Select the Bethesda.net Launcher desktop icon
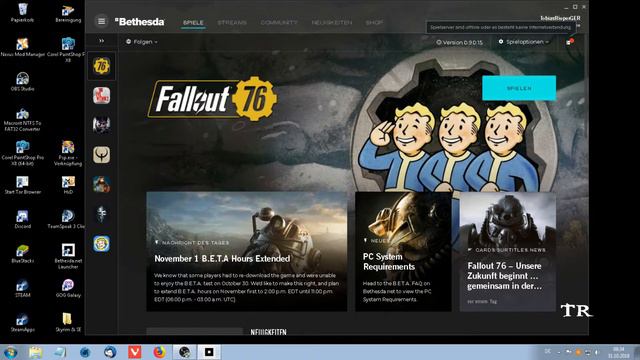Screen dimensions: 640x360 [68, 256]
